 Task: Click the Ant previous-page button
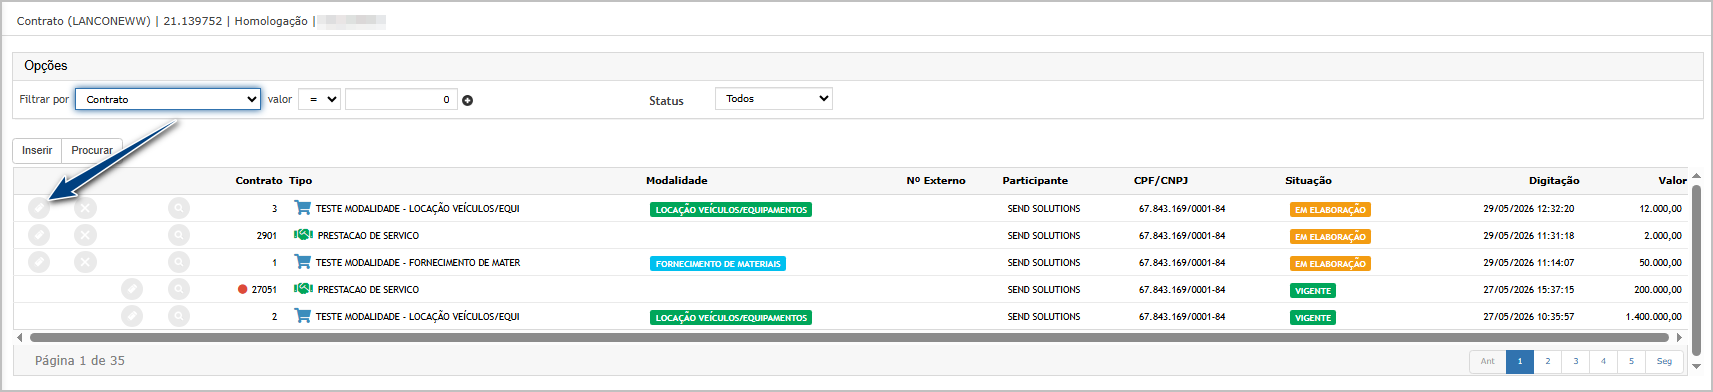[1488, 361]
